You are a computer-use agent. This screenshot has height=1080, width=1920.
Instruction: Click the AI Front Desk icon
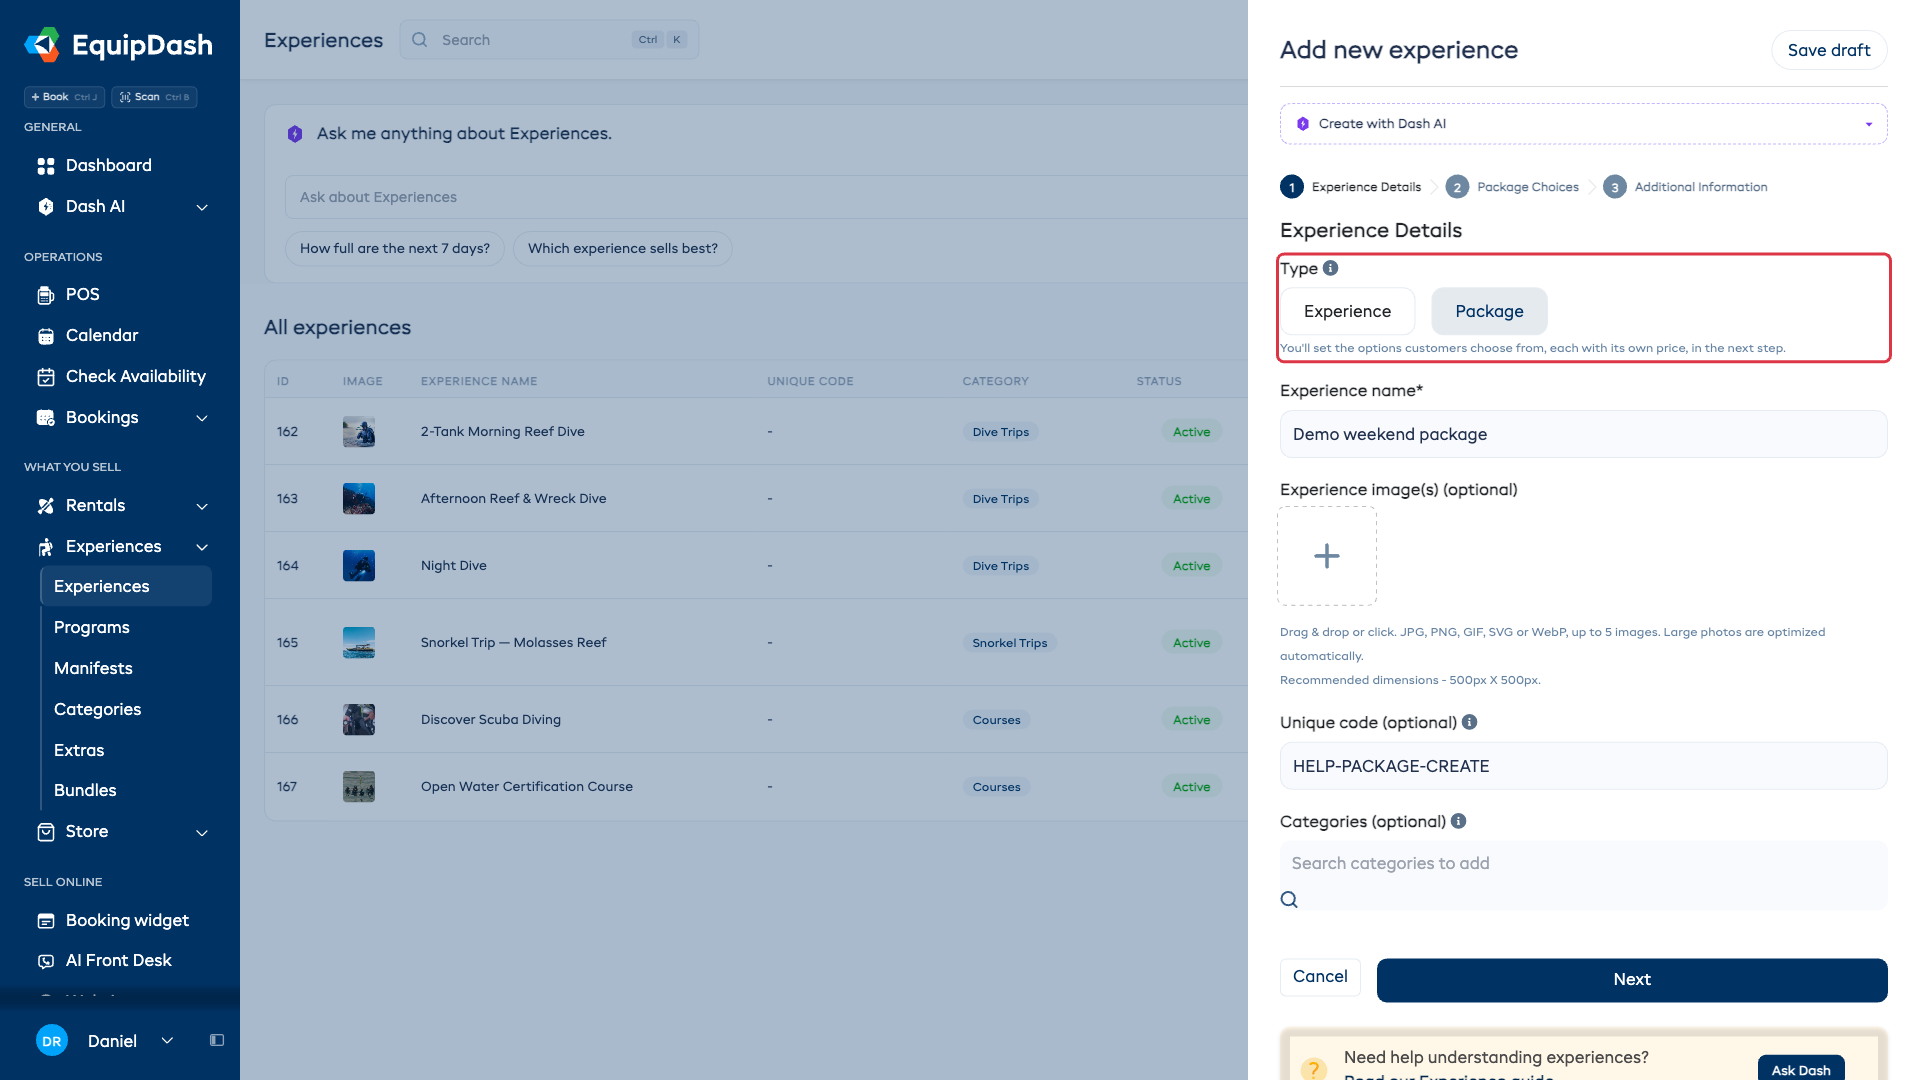point(46,961)
